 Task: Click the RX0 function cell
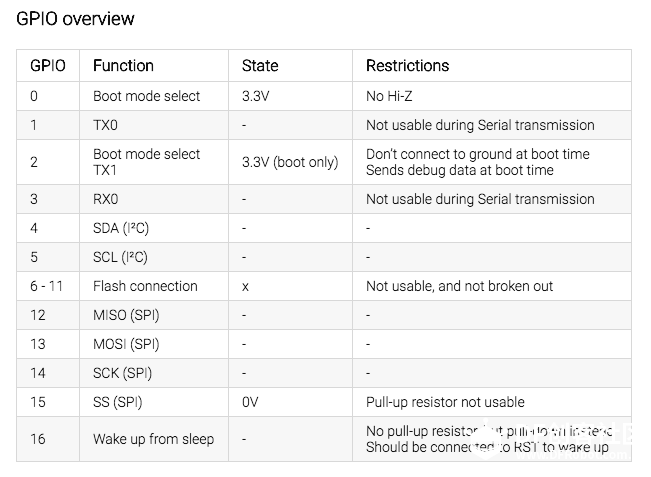[x=154, y=199]
